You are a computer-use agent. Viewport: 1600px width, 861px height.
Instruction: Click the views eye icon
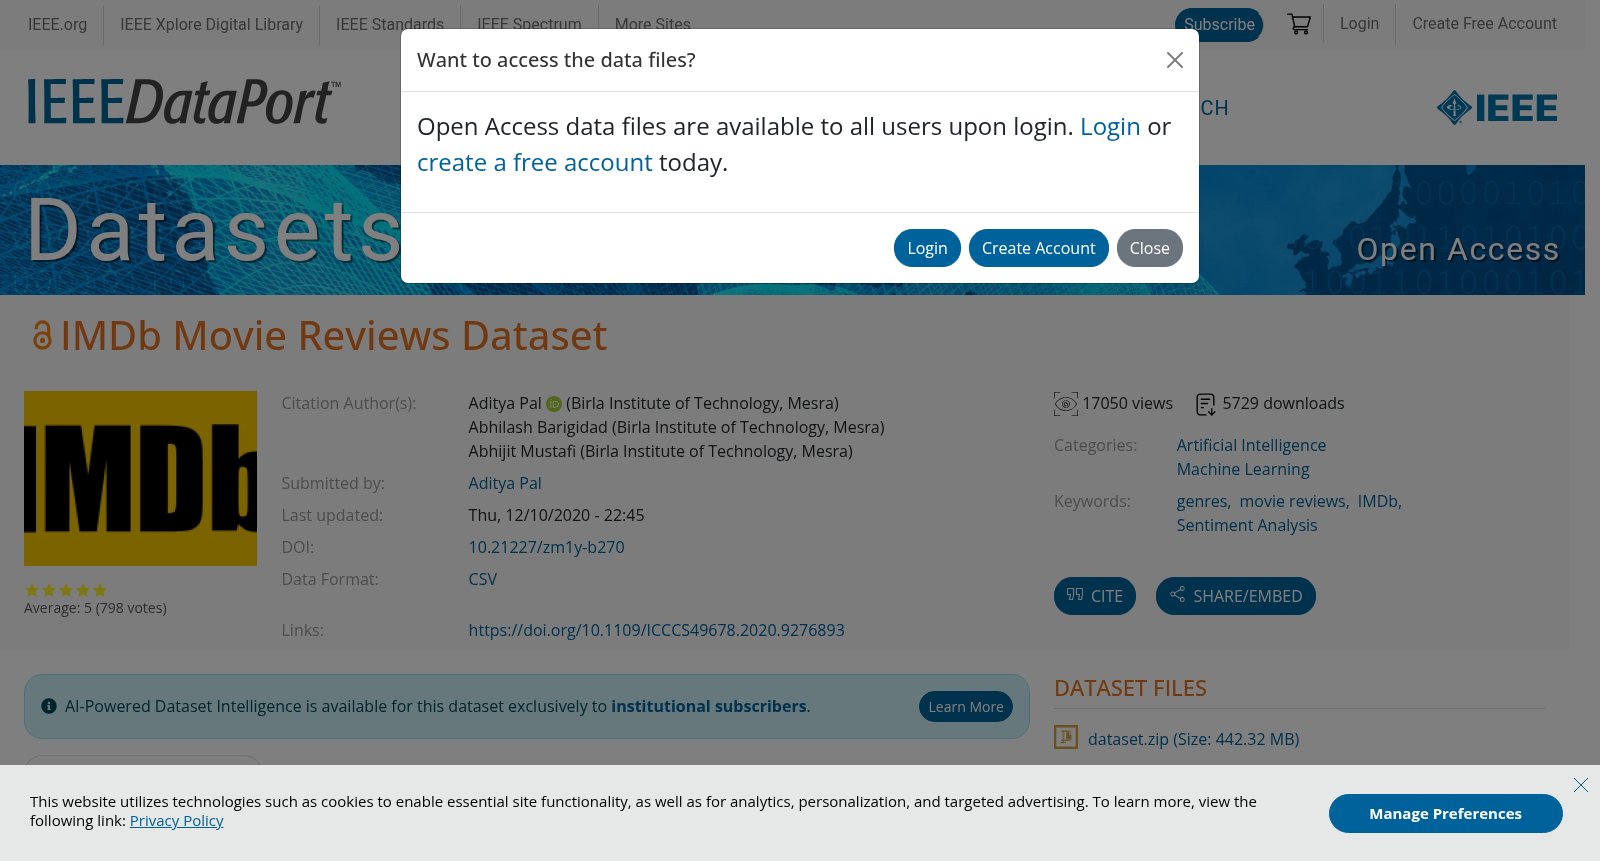point(1066,404)
